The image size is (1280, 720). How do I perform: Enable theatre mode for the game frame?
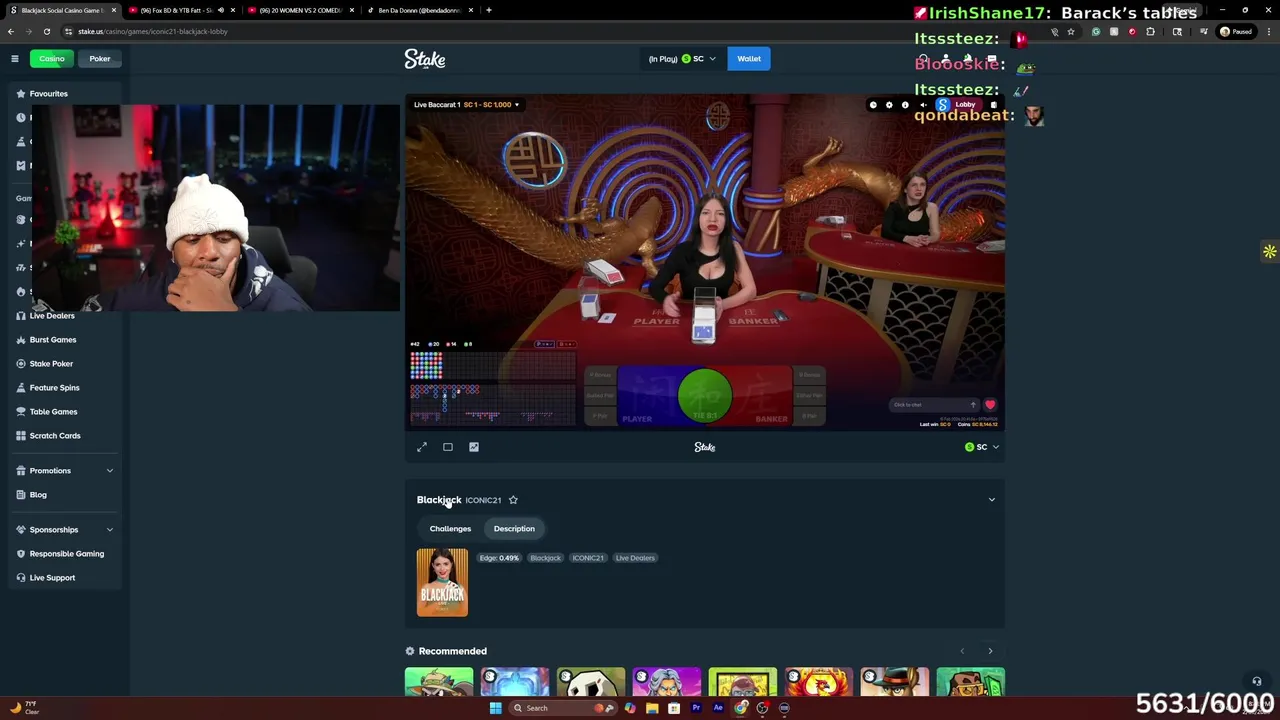point(448,447)
